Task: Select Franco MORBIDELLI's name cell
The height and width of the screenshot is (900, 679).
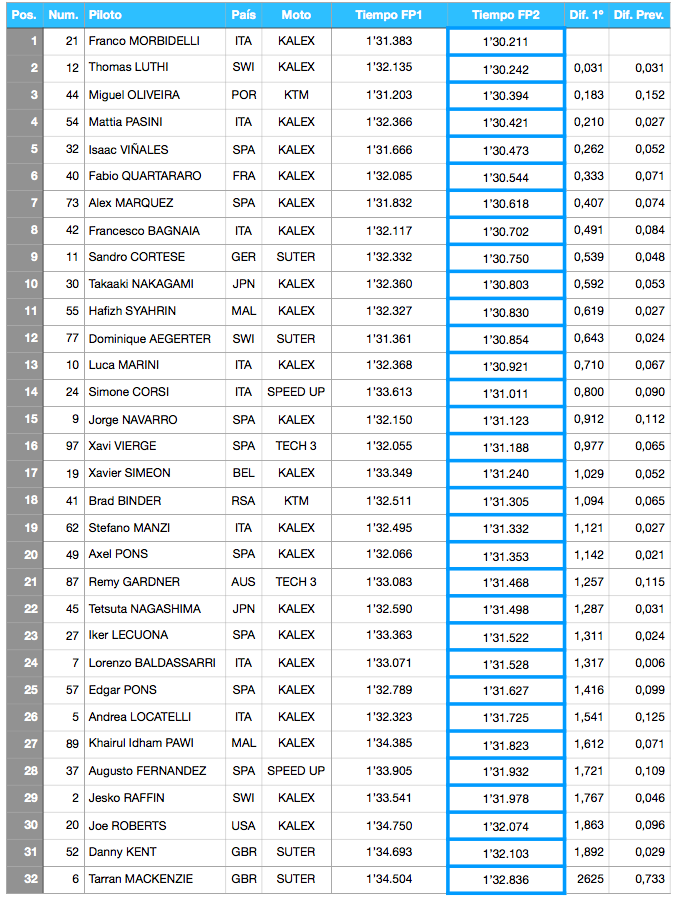Action: coord(144,41)
